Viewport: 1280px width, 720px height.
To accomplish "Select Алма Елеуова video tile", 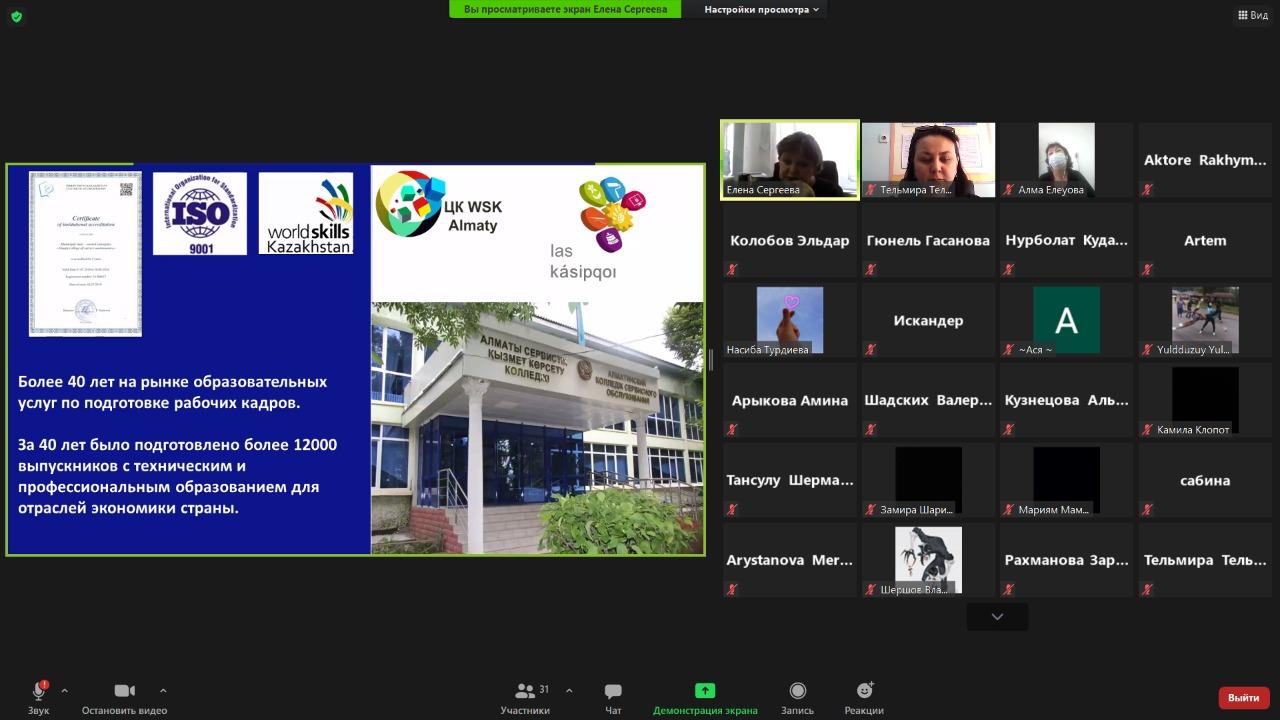I will (x=1066, y=160).
